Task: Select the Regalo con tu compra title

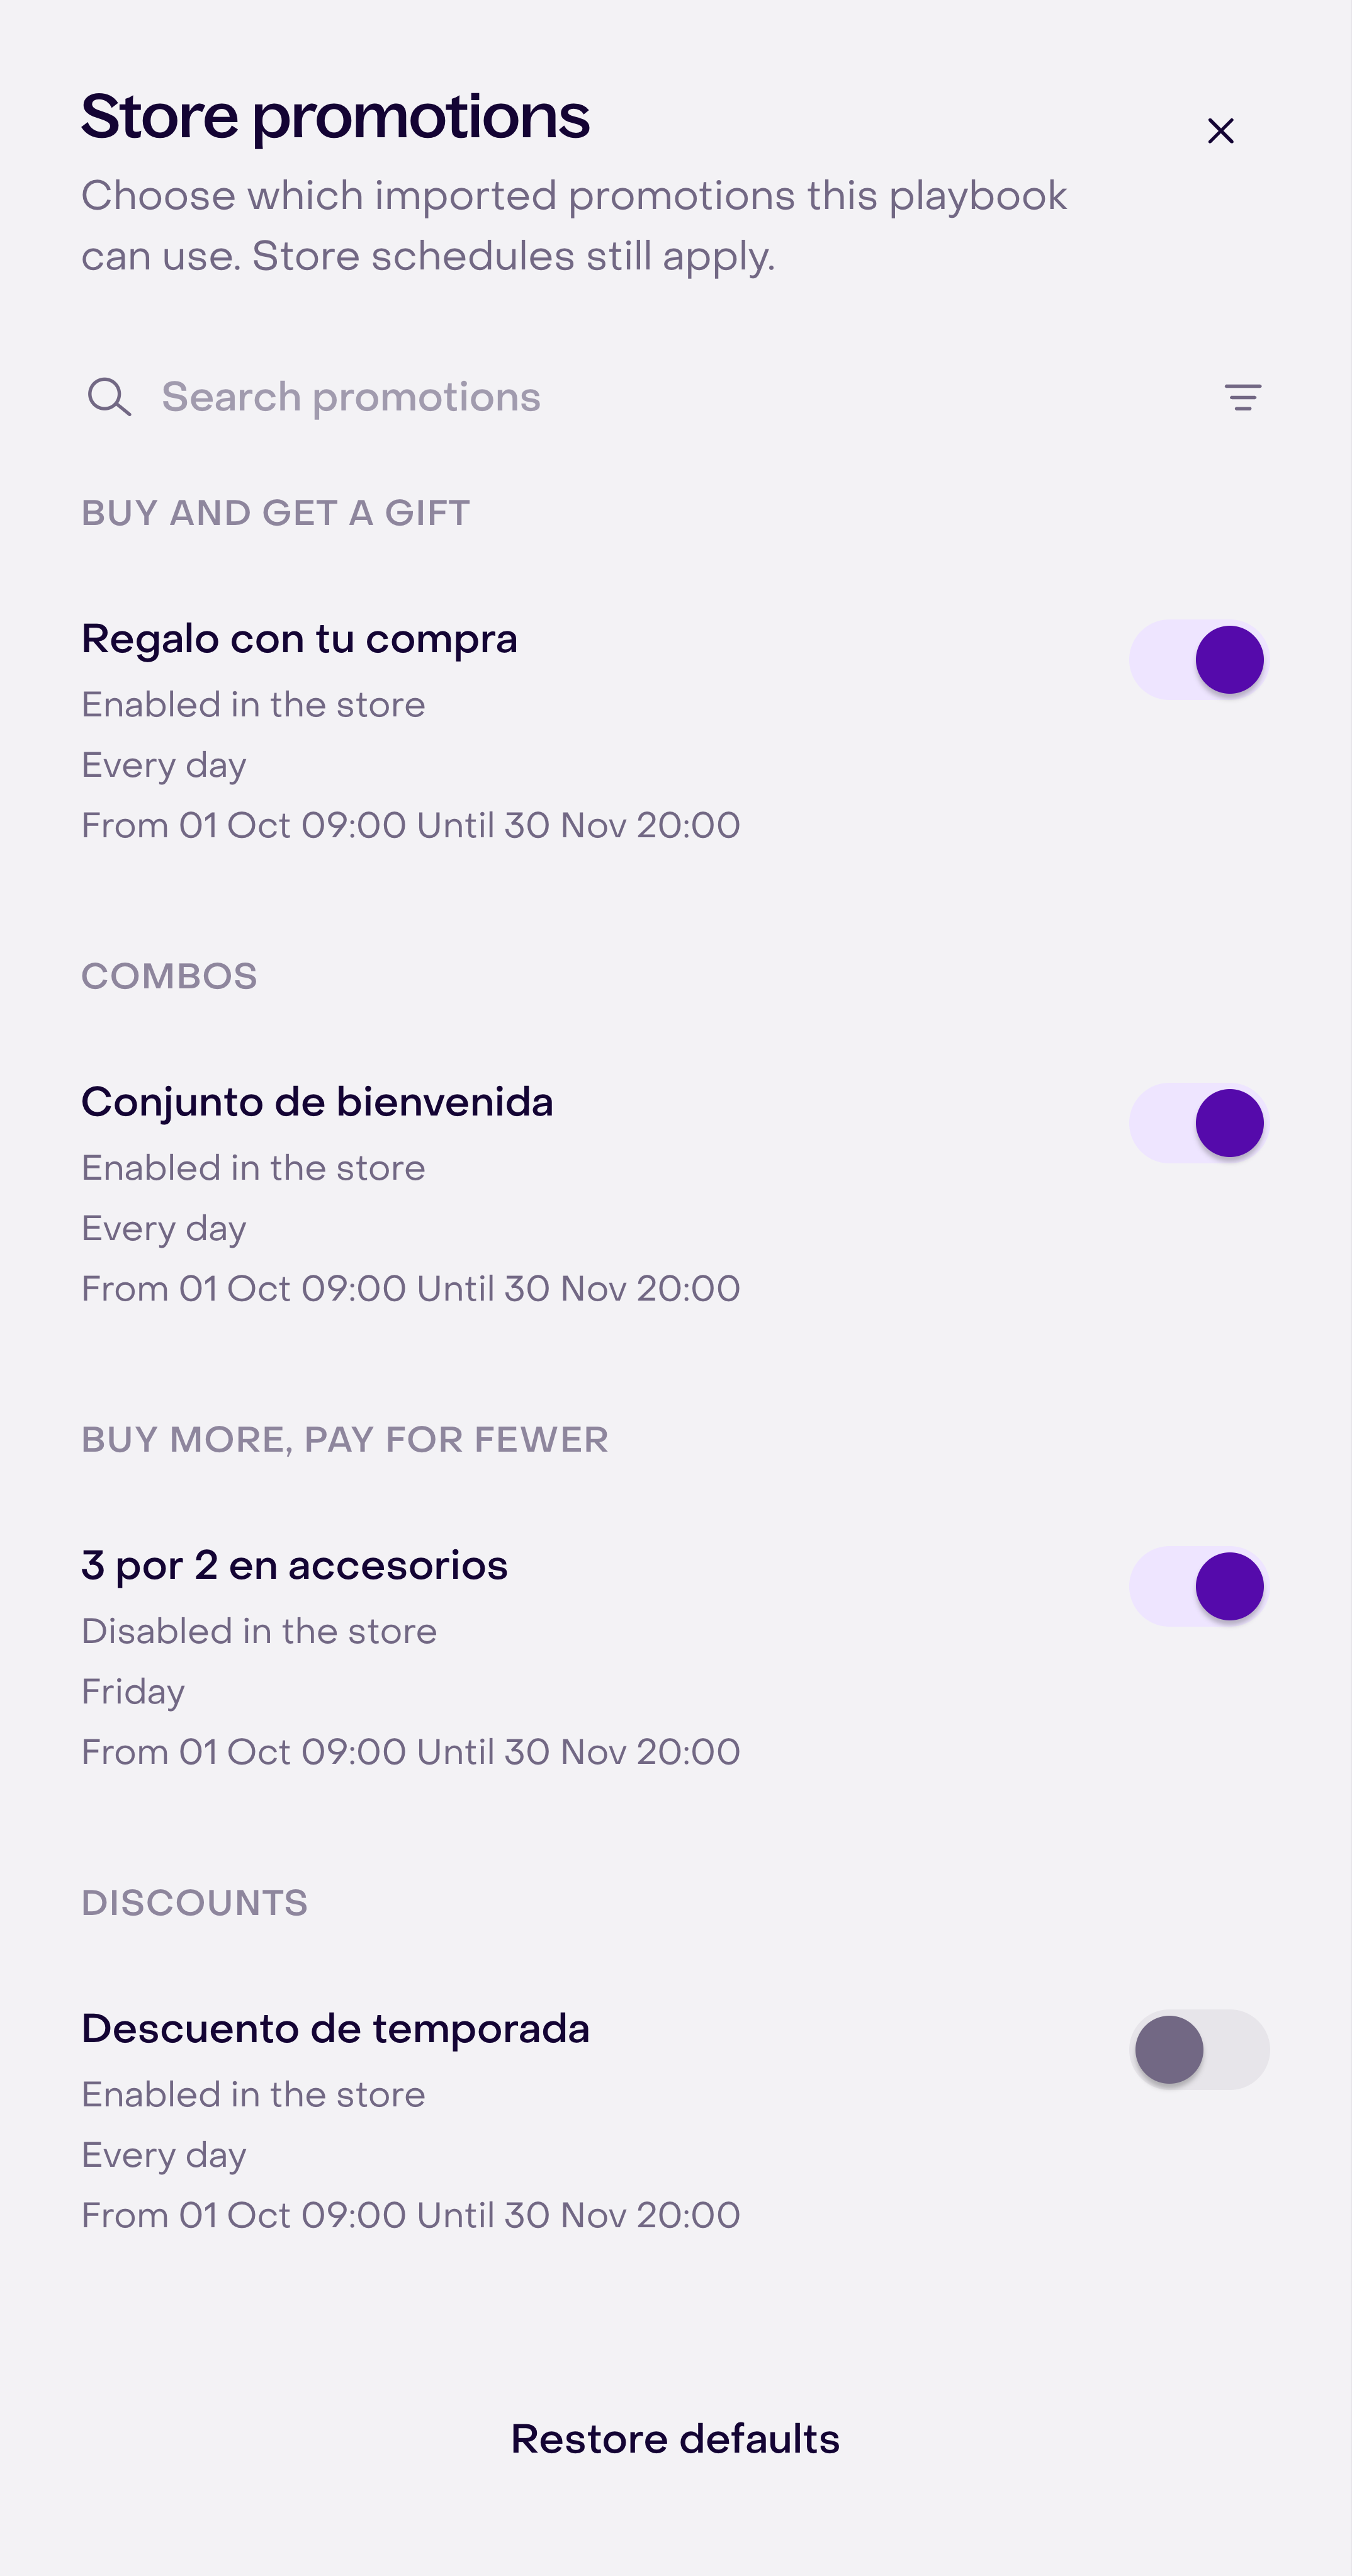Action: click(x=299, y=639)
